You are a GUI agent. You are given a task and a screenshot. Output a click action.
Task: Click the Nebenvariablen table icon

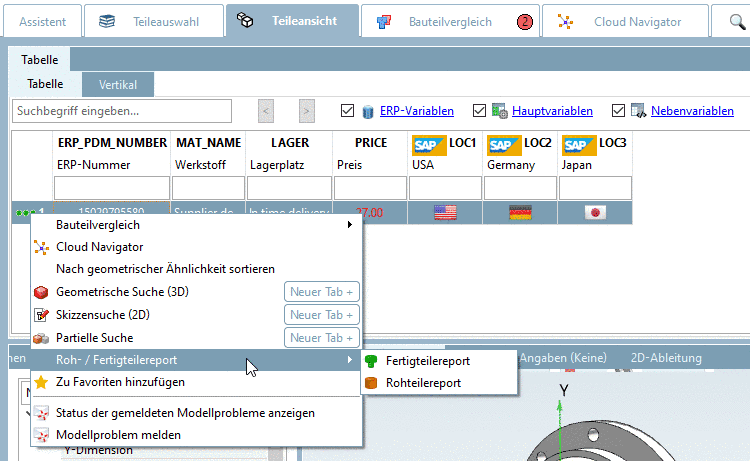[x=638, y=111]
